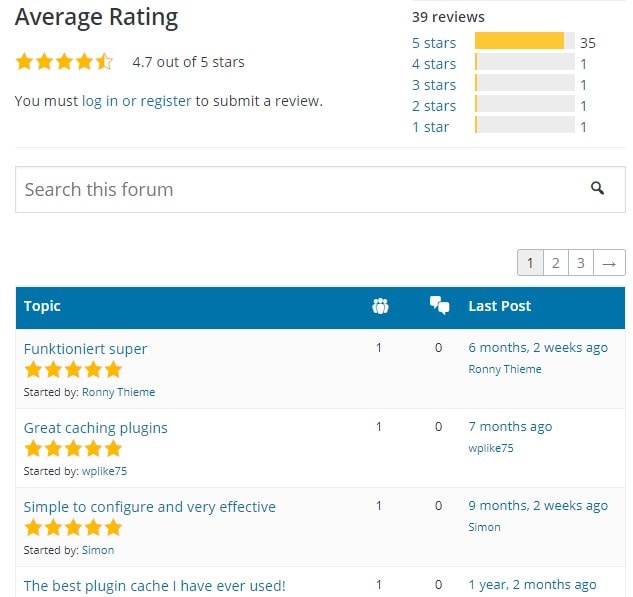Filter reviews by 5 stars
This screenshot has width=633, height=597.
(x=434, y=43)
